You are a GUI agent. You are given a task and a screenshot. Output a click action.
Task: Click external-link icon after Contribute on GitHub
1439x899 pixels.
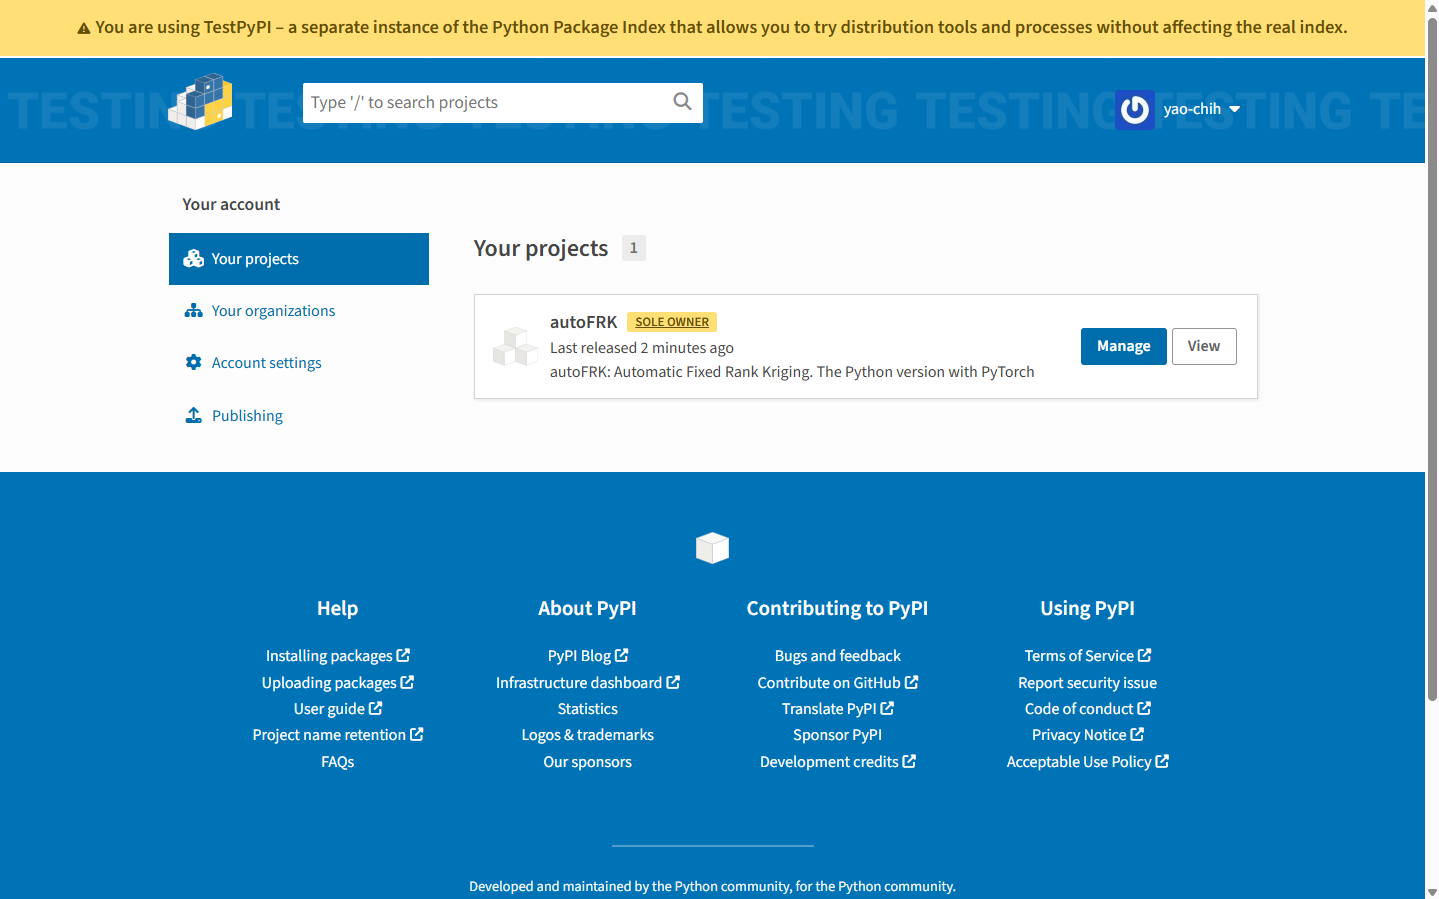point(911,682)
